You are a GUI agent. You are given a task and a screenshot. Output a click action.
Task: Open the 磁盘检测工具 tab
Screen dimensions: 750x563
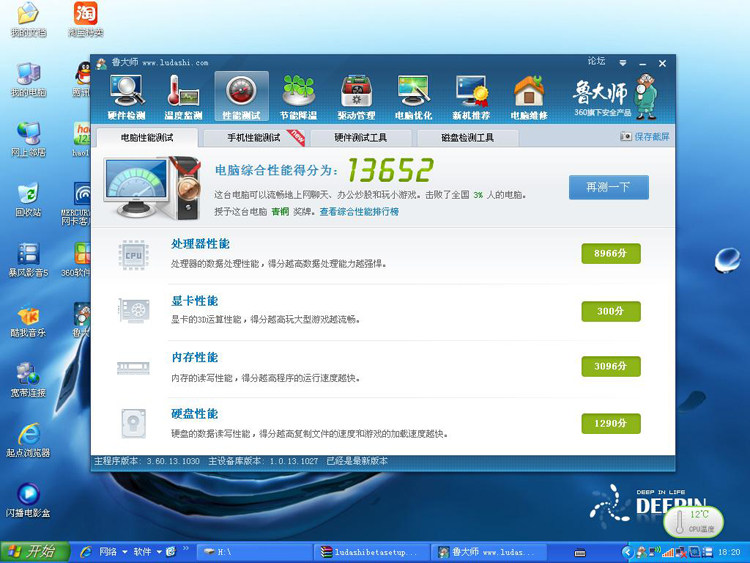[467, 137]
